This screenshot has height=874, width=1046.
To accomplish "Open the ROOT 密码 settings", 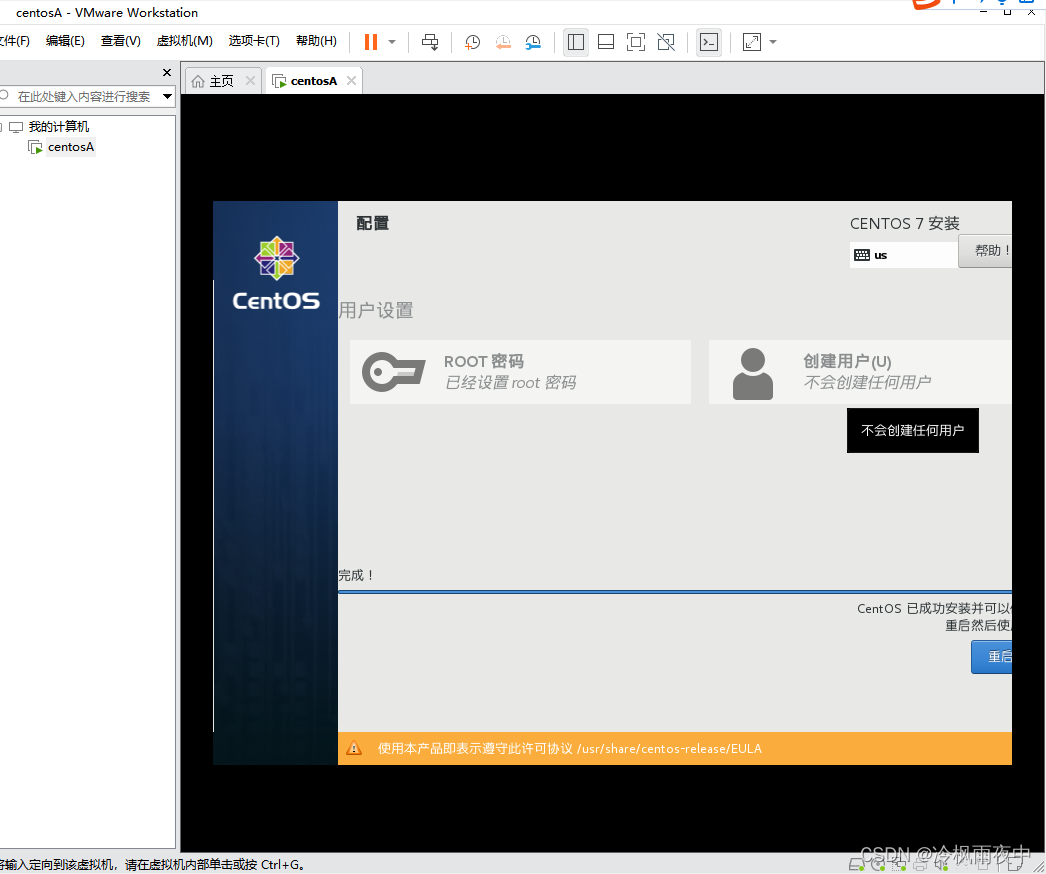I will coord(520,372).
